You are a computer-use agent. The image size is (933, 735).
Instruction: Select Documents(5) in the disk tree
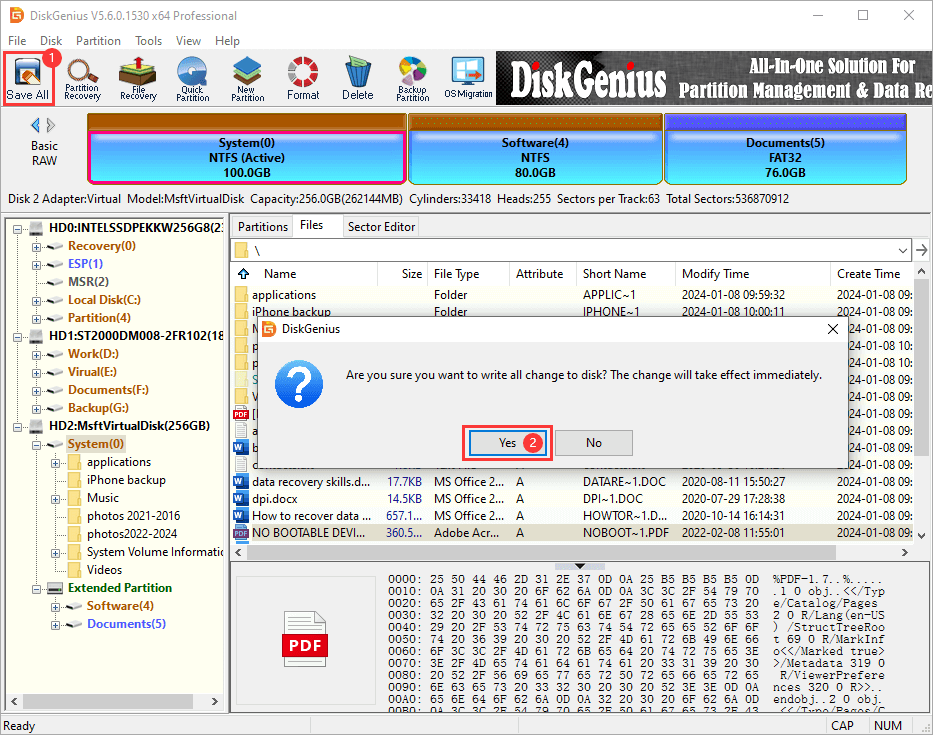click(126, 624)
